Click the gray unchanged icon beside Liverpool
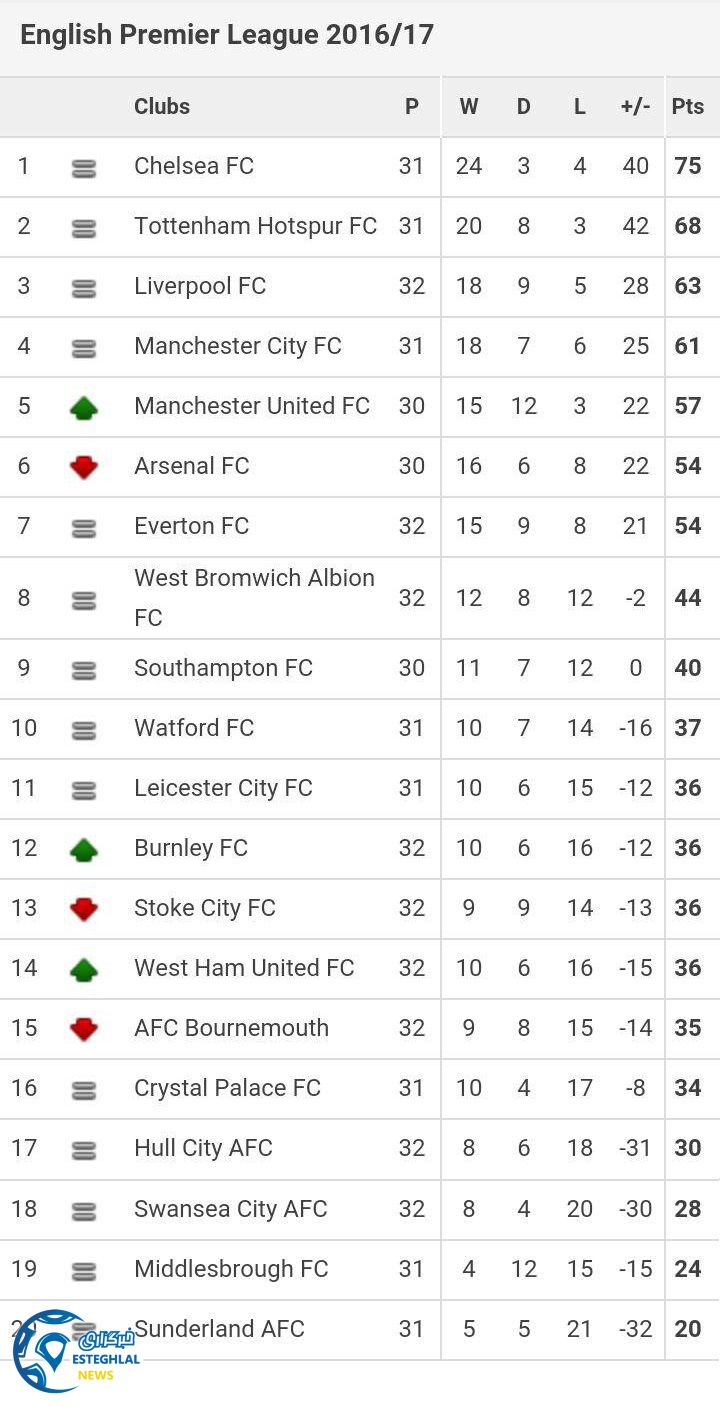 (84, 288)
